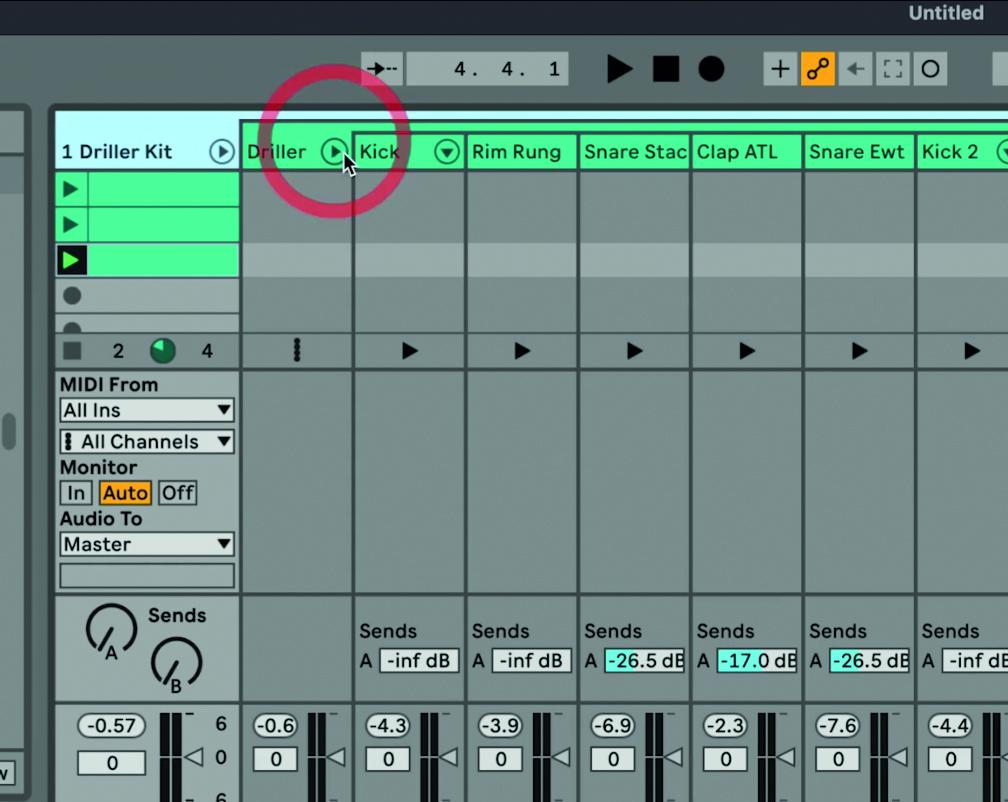Open the Audio To Master dropdown
1008x802 pixels.
click(147, 544)
